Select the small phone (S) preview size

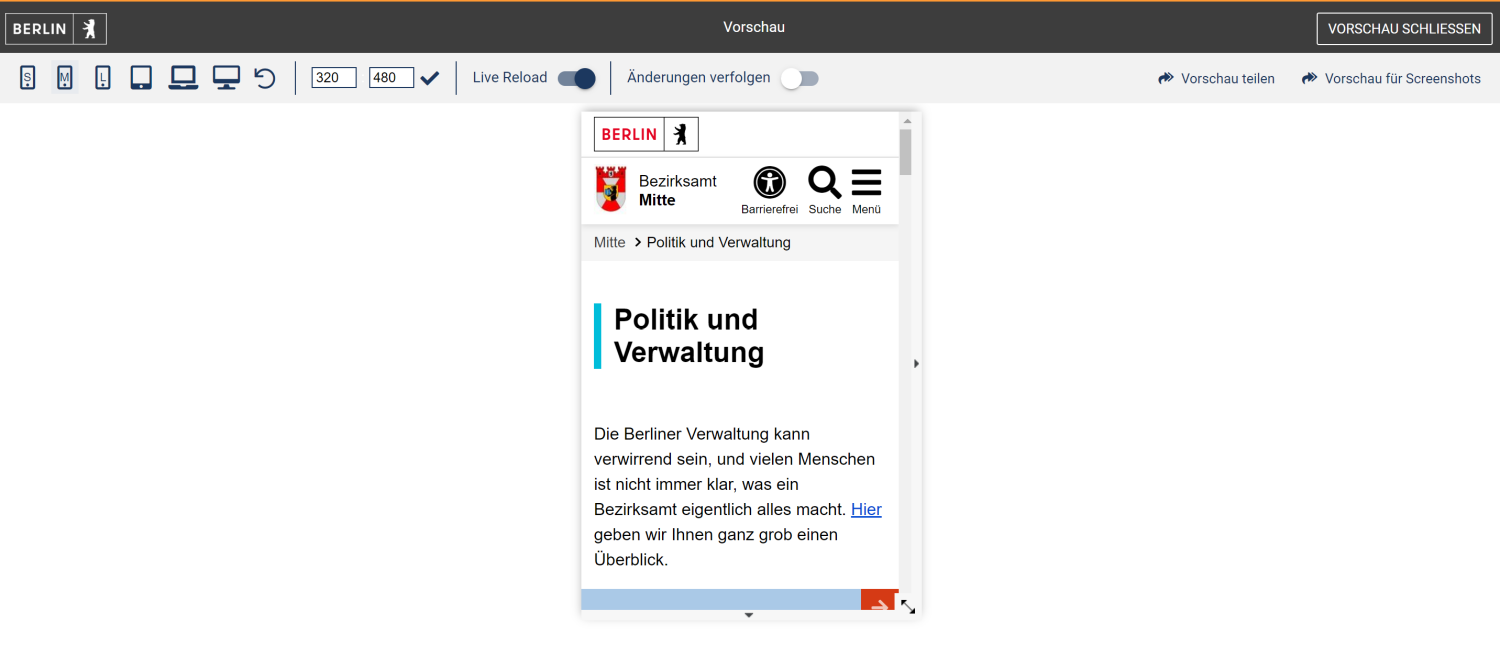click(27, 77)
